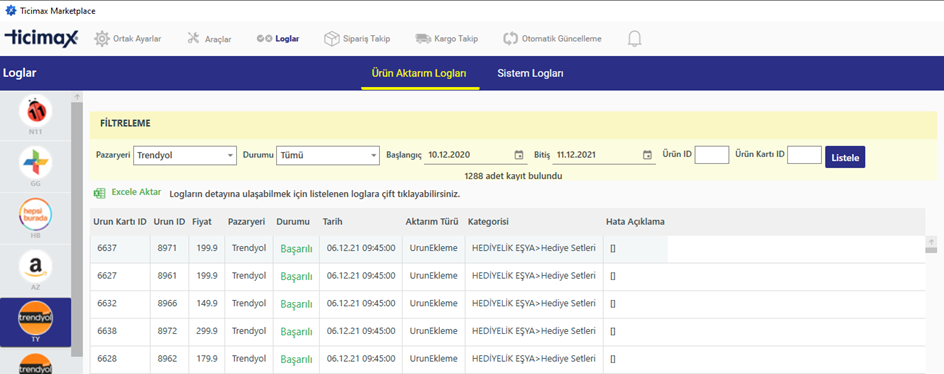The image size is (944, 374).
Task: Open the Kargo Takip truck icon
Action: (423, 39)
